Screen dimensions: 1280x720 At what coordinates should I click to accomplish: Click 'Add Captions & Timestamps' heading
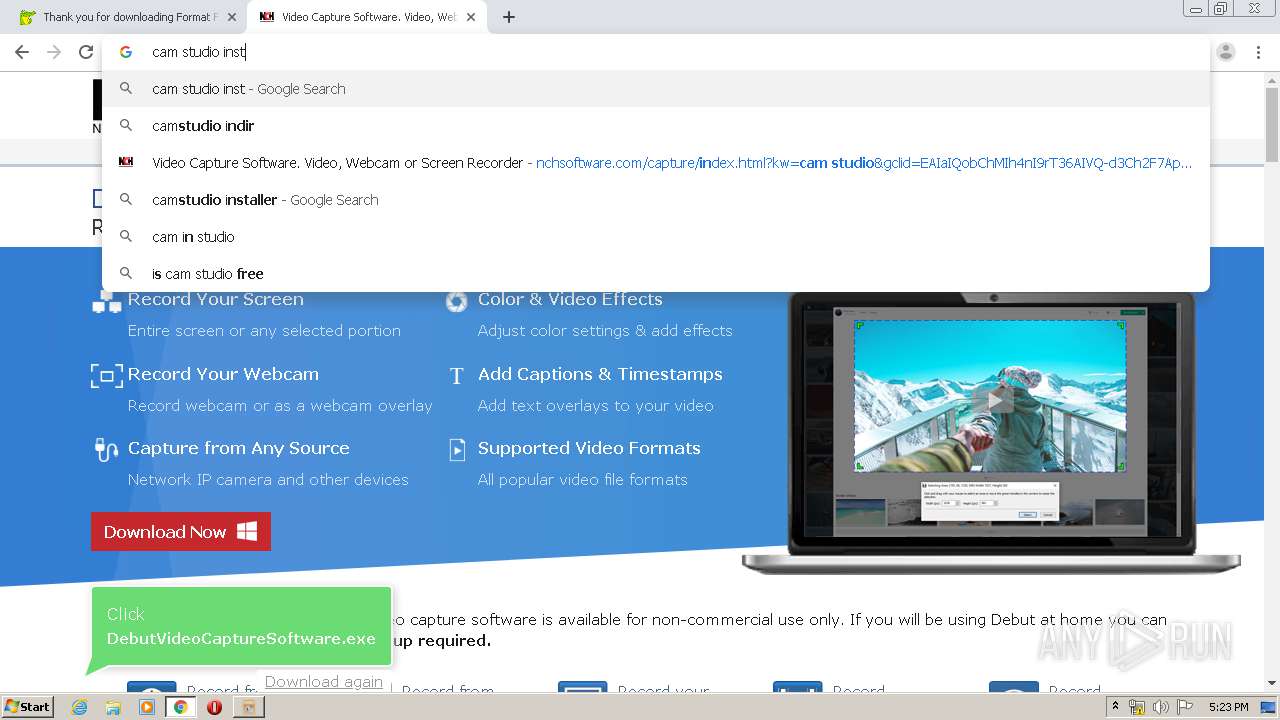(600, 374)
